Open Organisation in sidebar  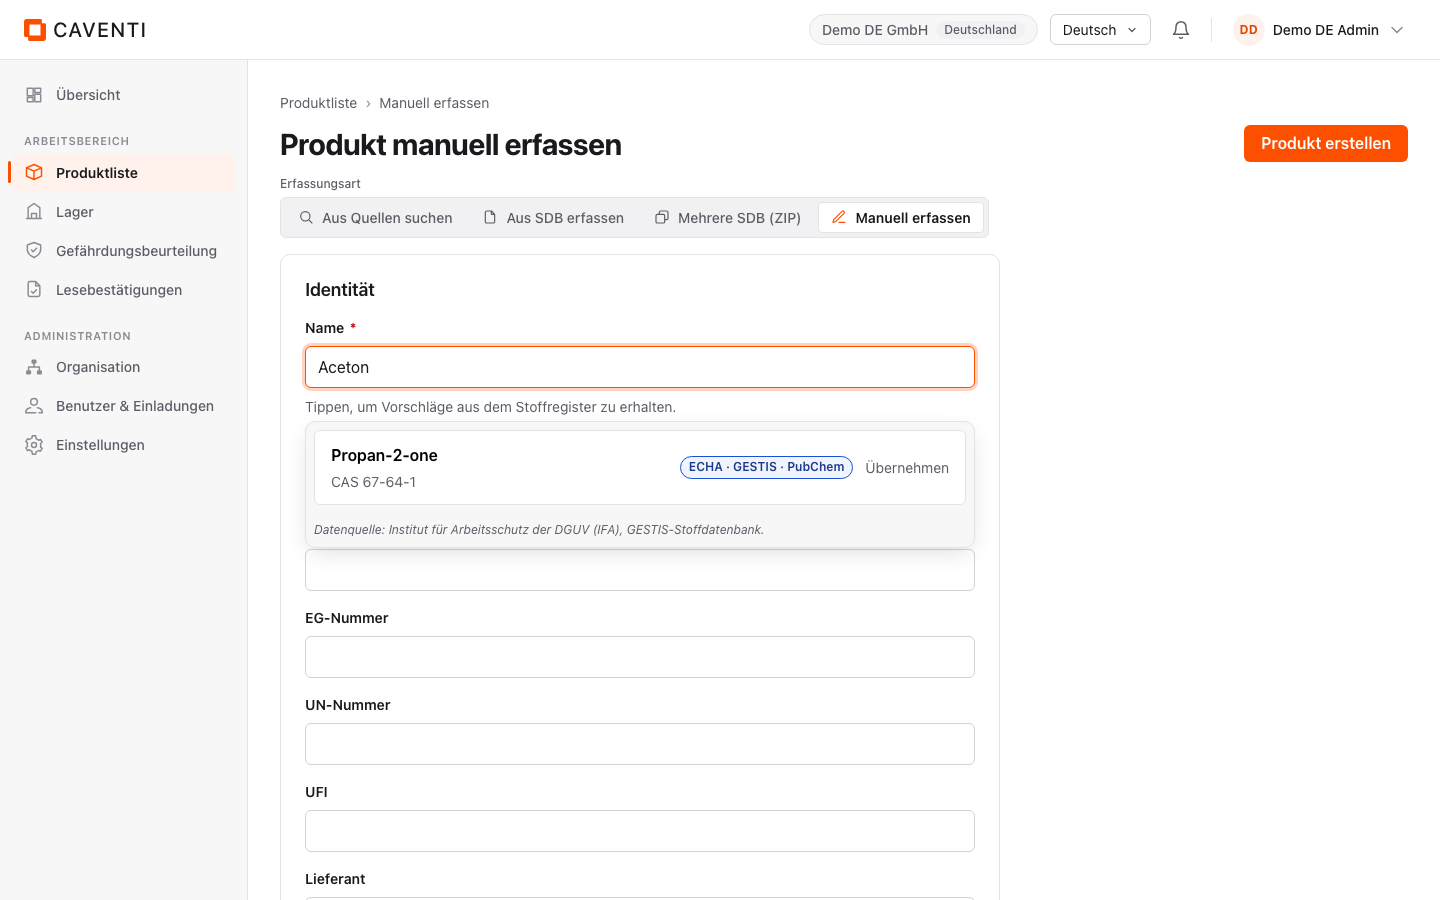124,367
